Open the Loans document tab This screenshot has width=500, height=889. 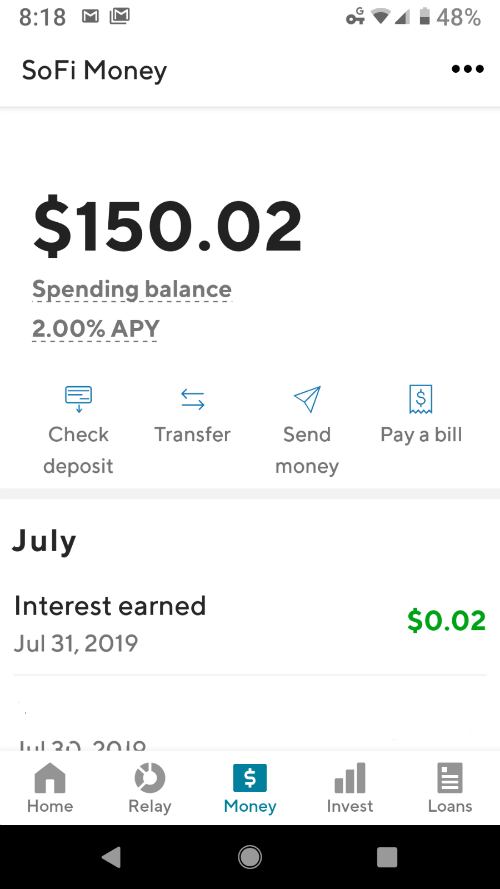(x=450, y=788)
